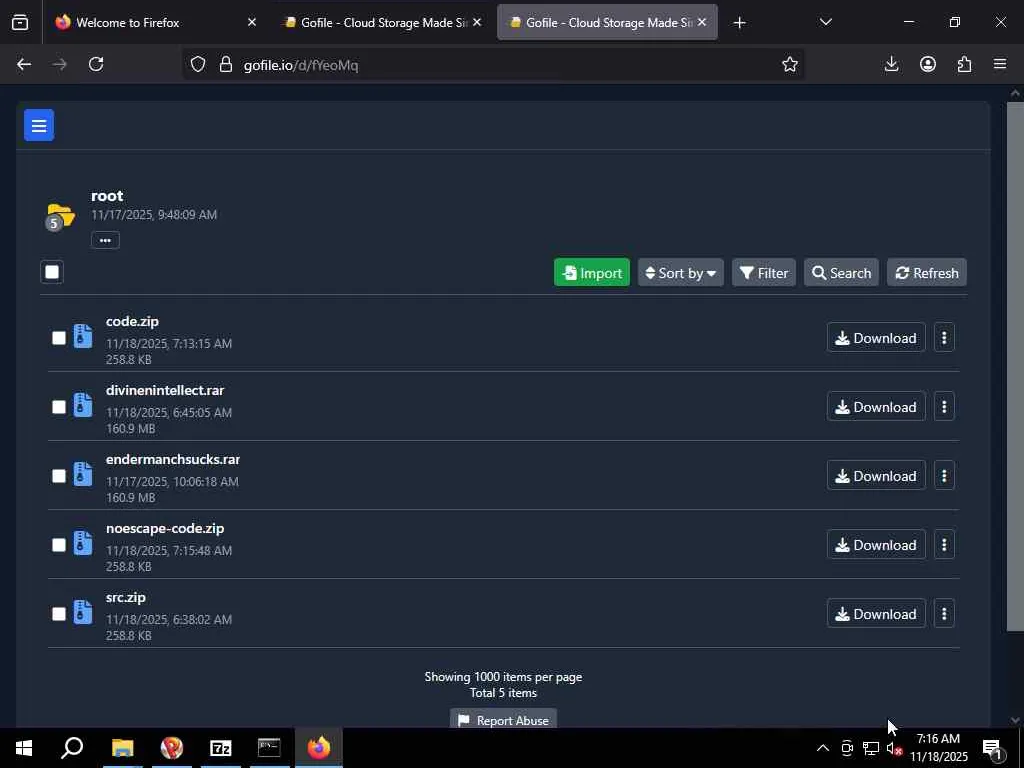Viewport: 1024px width, 768px height.
Task: Open the Firefox extensions puzzle icon
Action: tap(964, 64)
